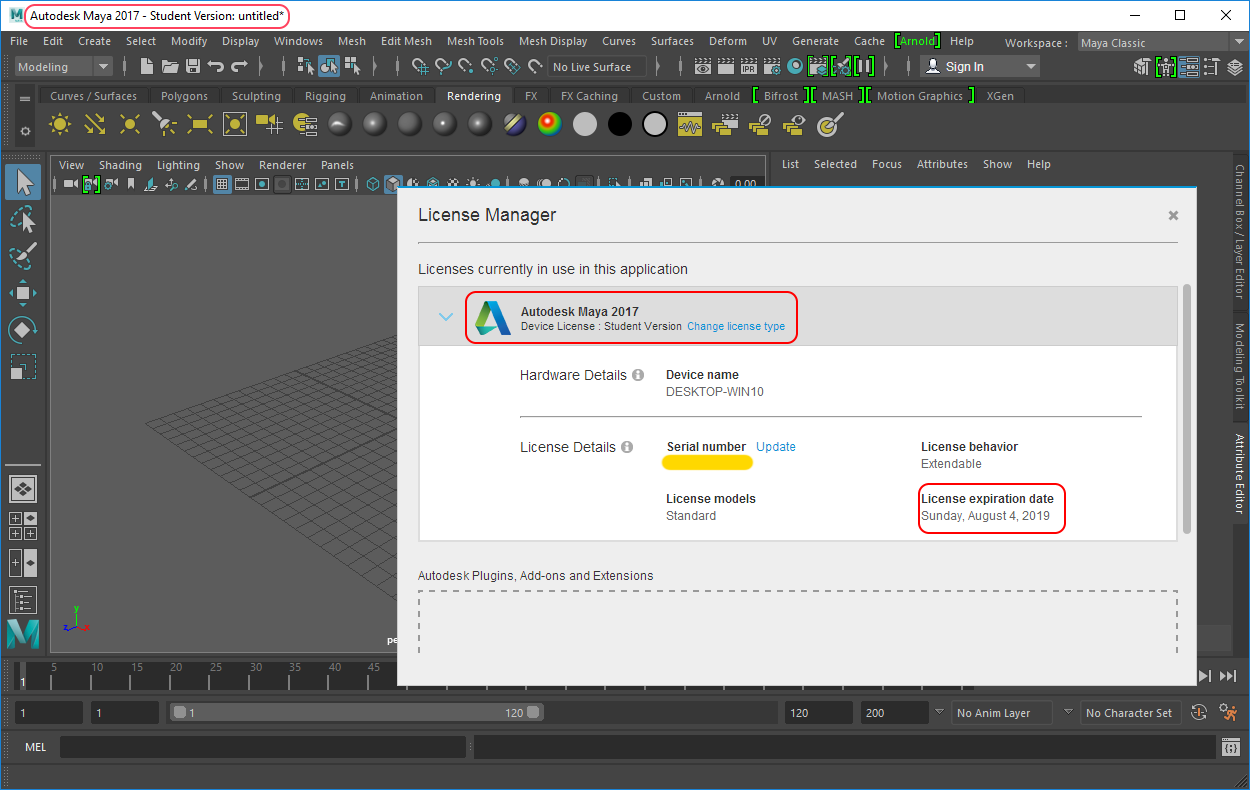Toggle Snap to Grids on status line
Viewport: 1250px width, 790px height.
tap(420, 67)
